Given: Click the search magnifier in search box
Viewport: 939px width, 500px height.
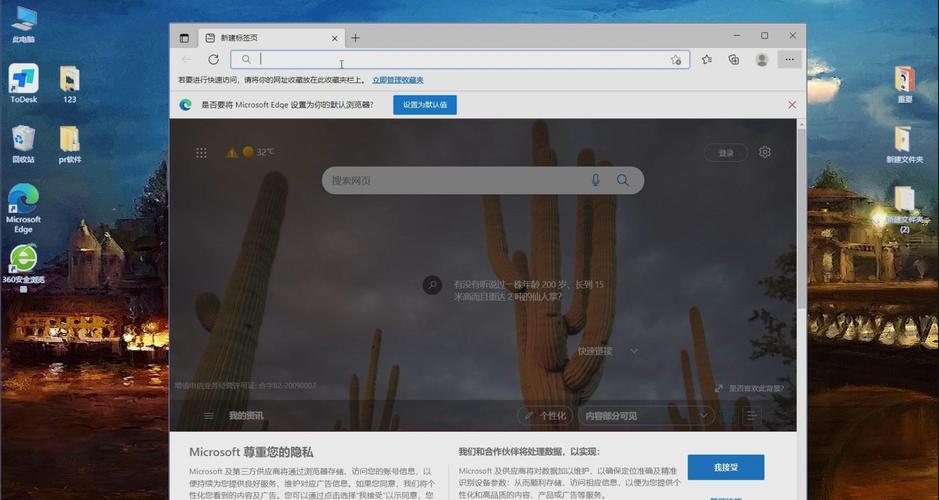Looking at the screenshot, I should tap(623, 180).
